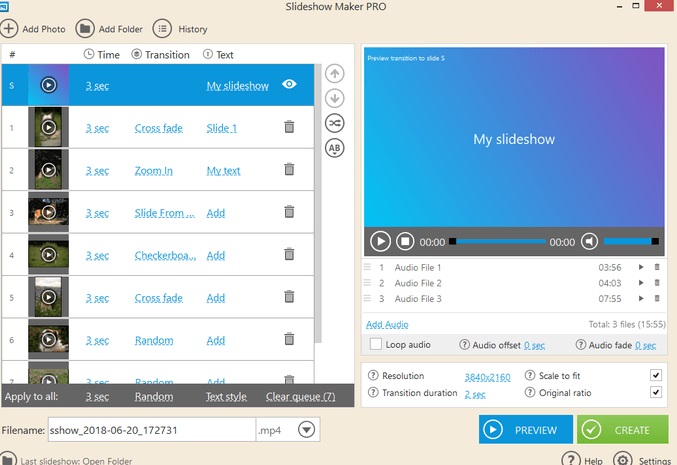677x465 pixels.
Task: Open the History menu
Action: coord(162,28)
